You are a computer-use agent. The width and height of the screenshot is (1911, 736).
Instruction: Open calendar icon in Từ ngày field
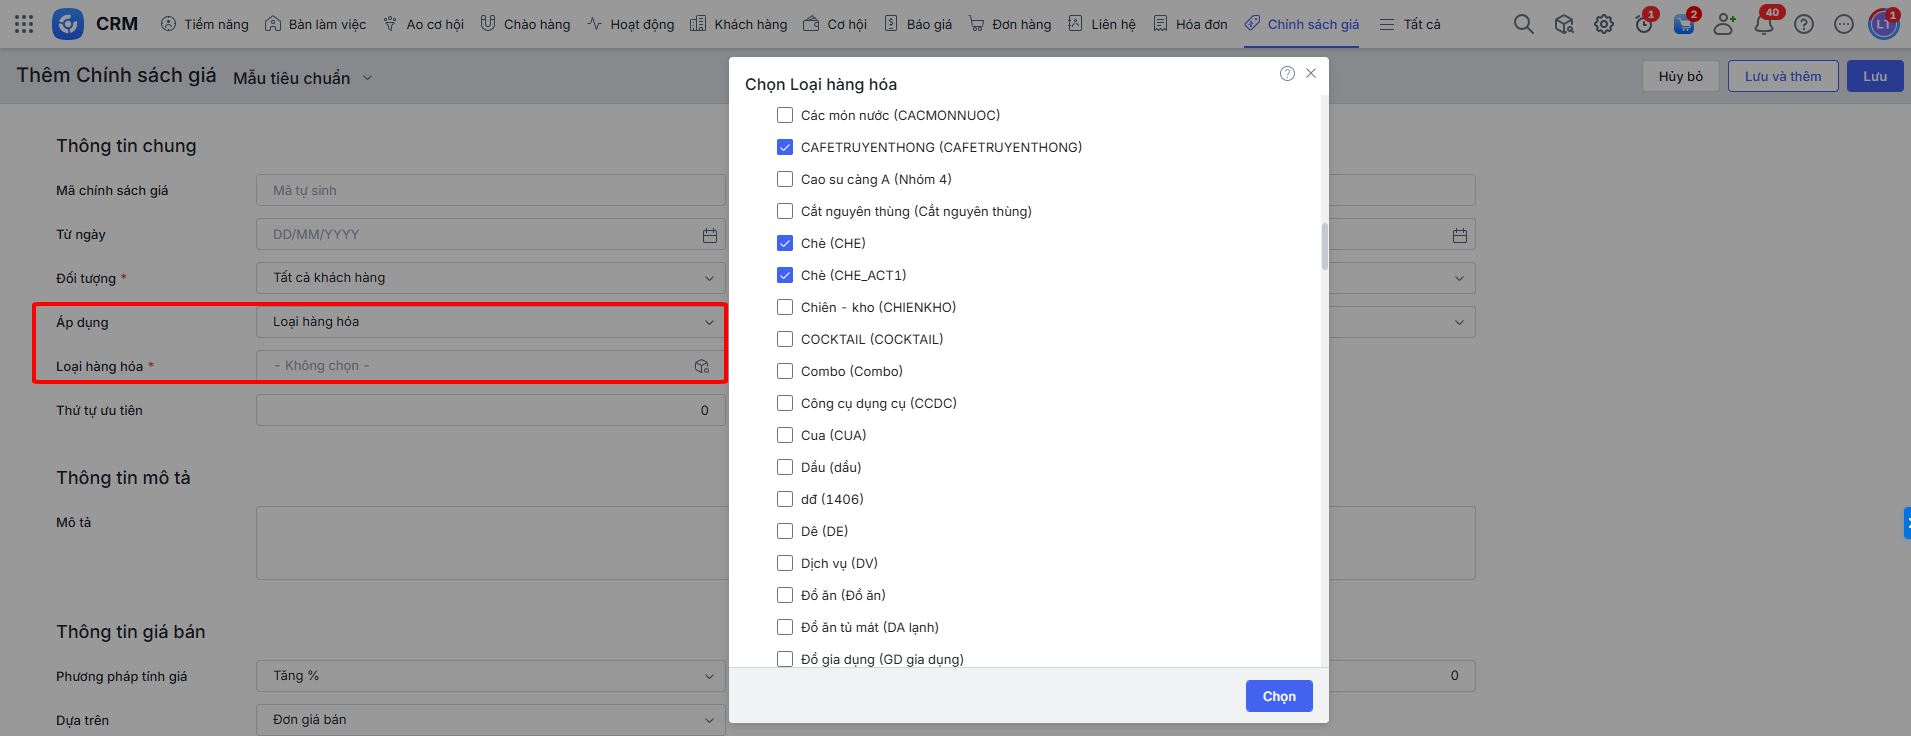click(710, 235)
